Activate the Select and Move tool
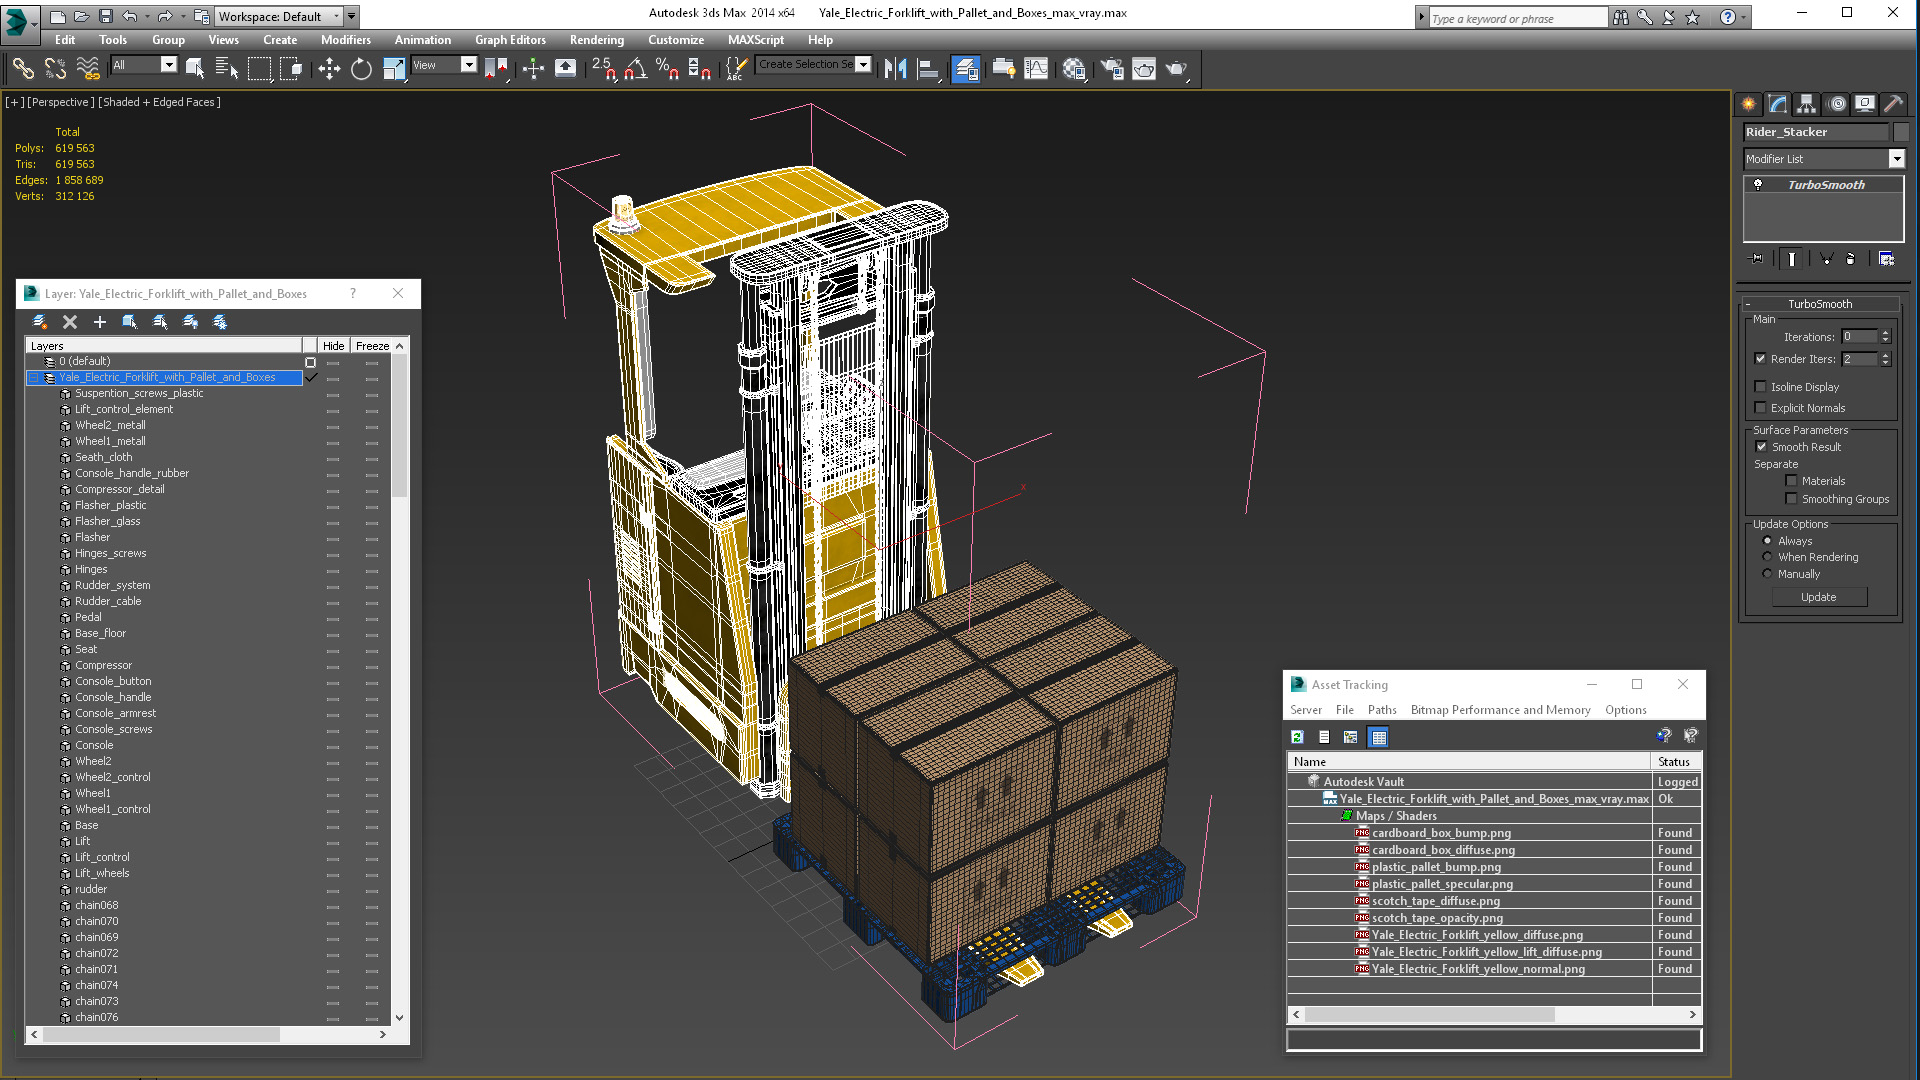1920x1080 pixels. click(329, 68)
